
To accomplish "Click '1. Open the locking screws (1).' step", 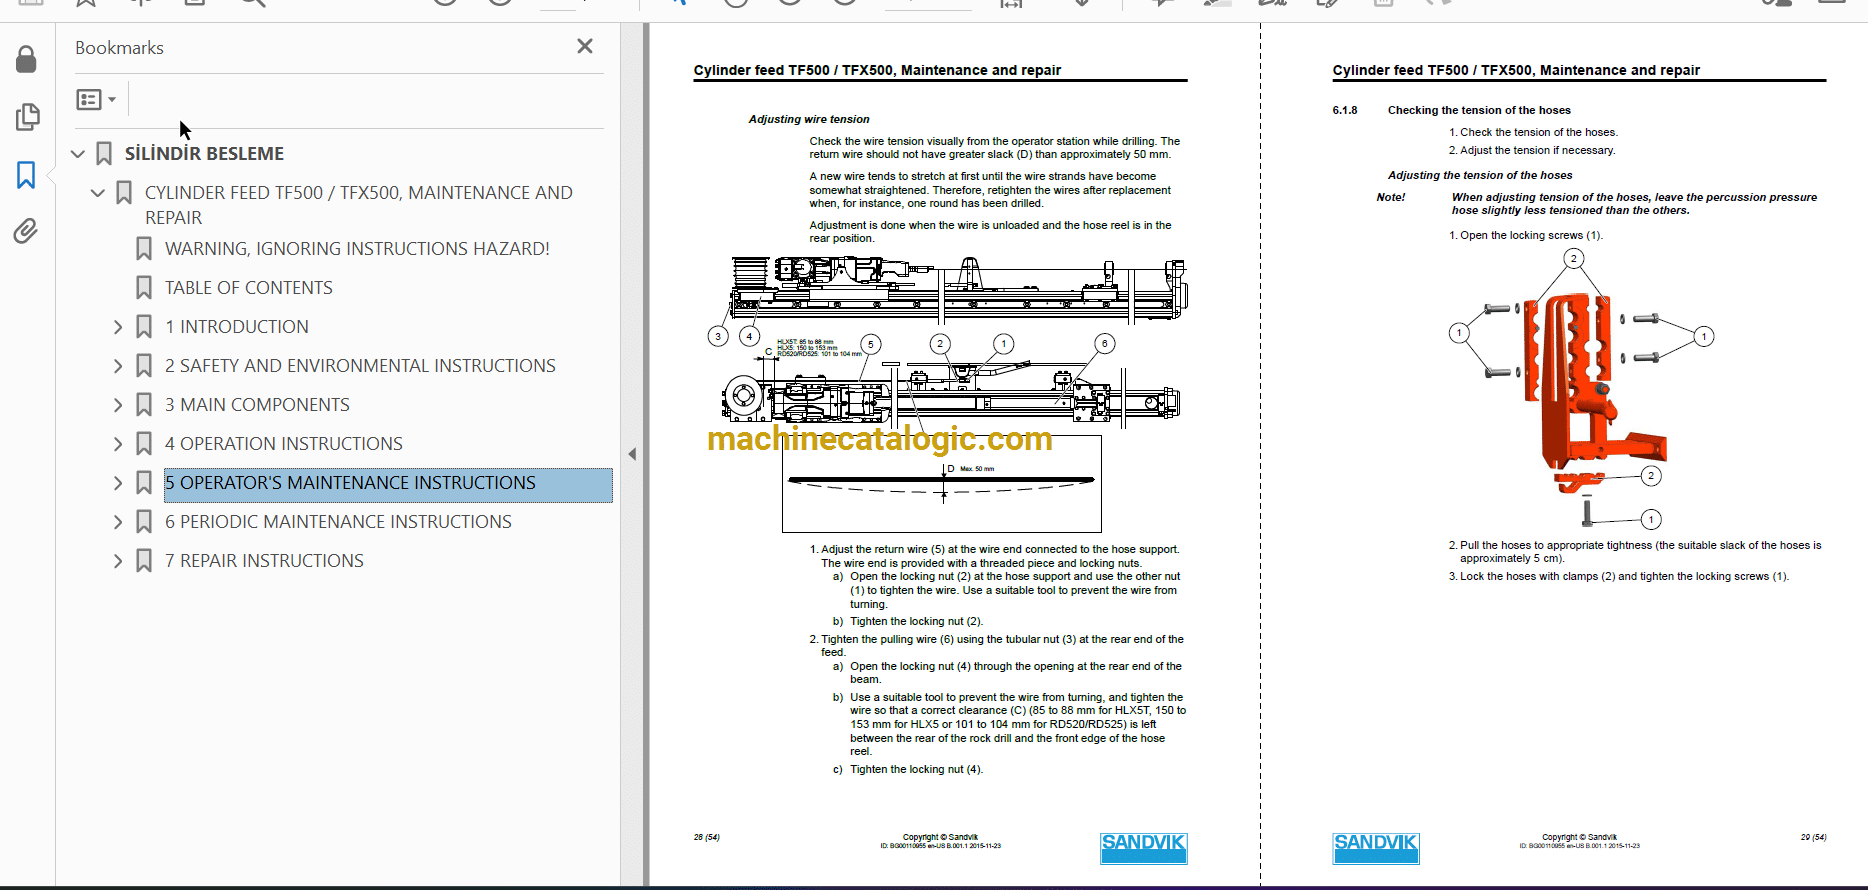I will (x=1526, y=235).
